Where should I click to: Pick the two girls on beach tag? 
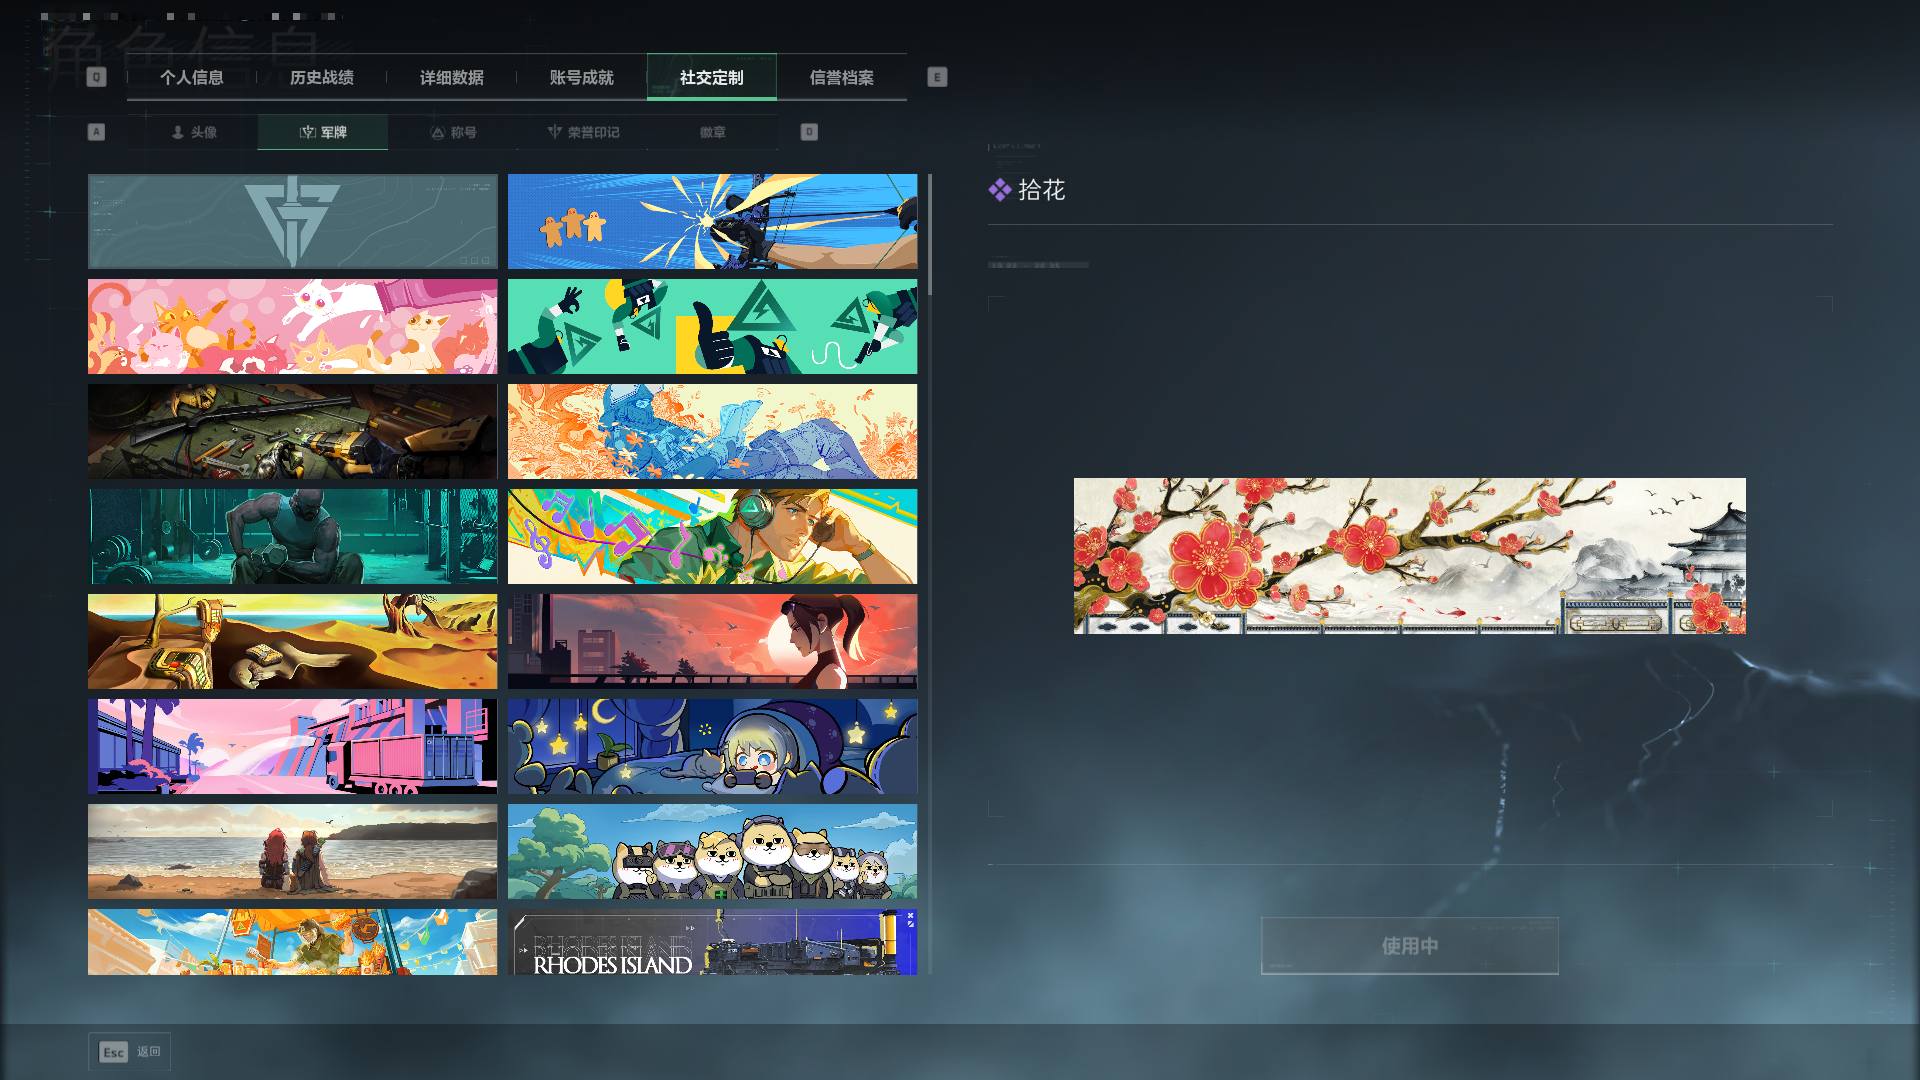(x=292, y=852)
